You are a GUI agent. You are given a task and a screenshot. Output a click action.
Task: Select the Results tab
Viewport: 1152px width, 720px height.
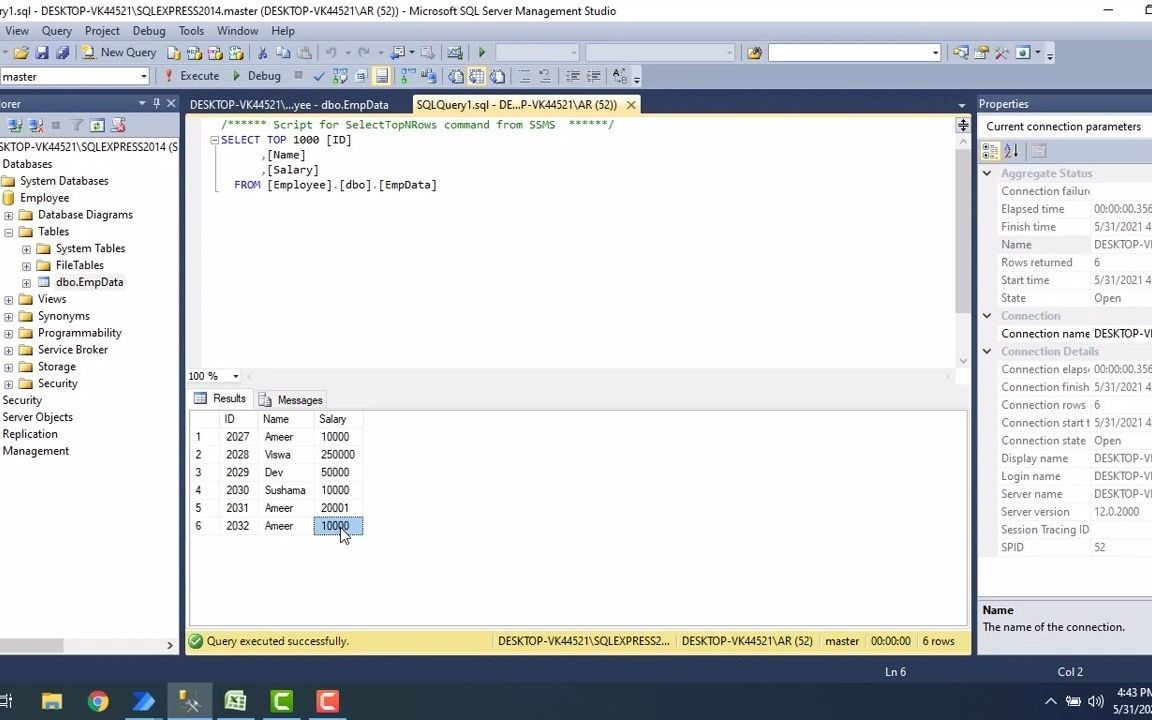coord(220,398)
